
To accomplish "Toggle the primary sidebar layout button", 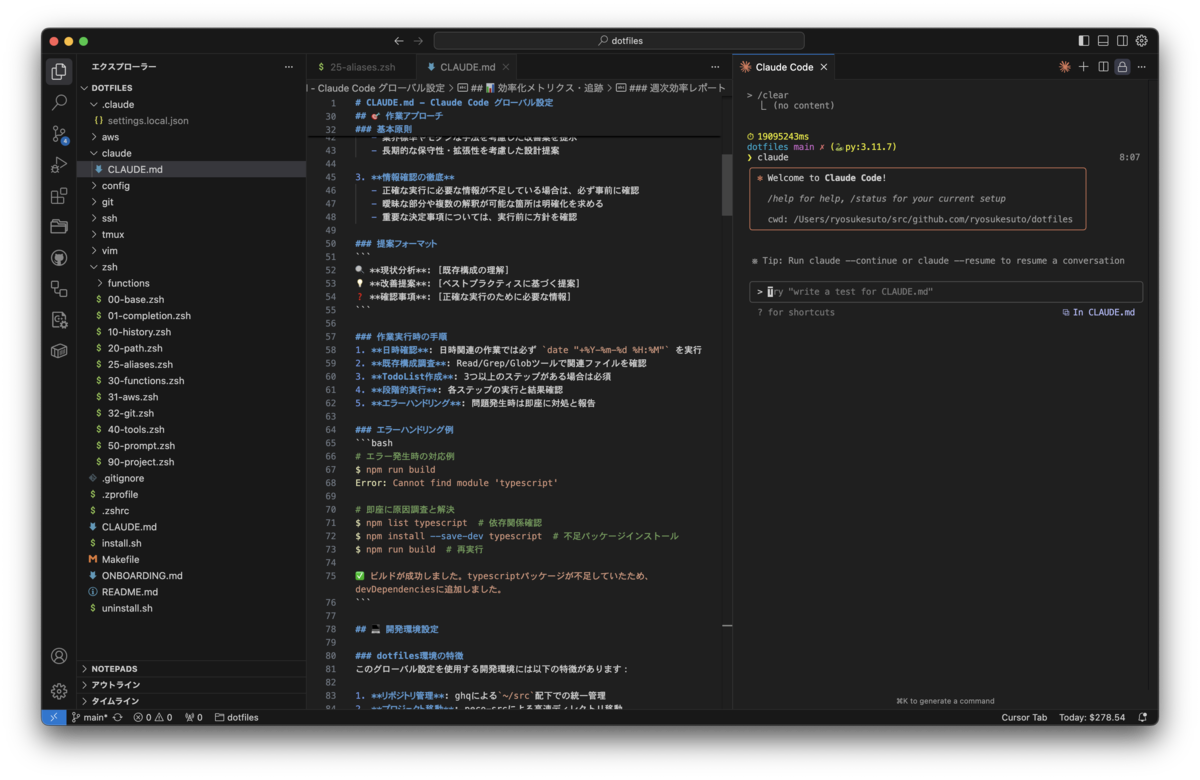I will [1084, 41].
